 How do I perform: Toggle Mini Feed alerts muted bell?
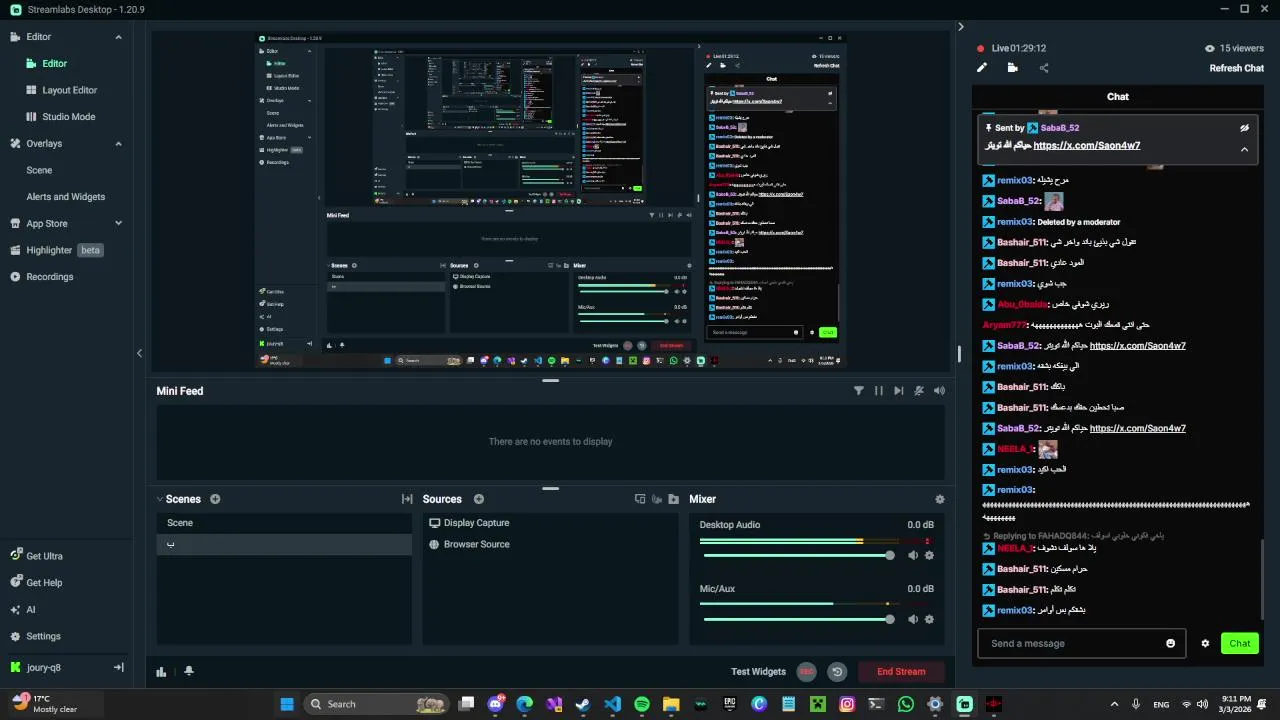[919, 391]
